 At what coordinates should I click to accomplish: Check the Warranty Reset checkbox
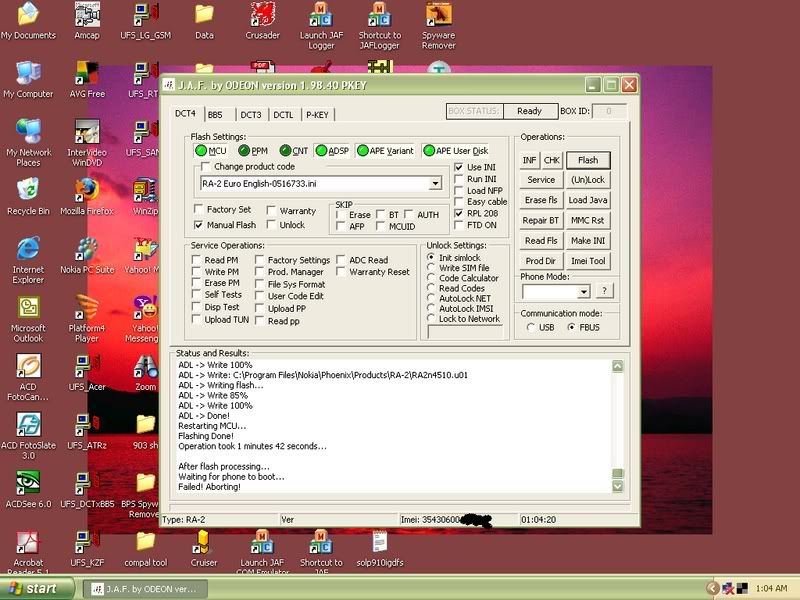click(x=341, y=272)
